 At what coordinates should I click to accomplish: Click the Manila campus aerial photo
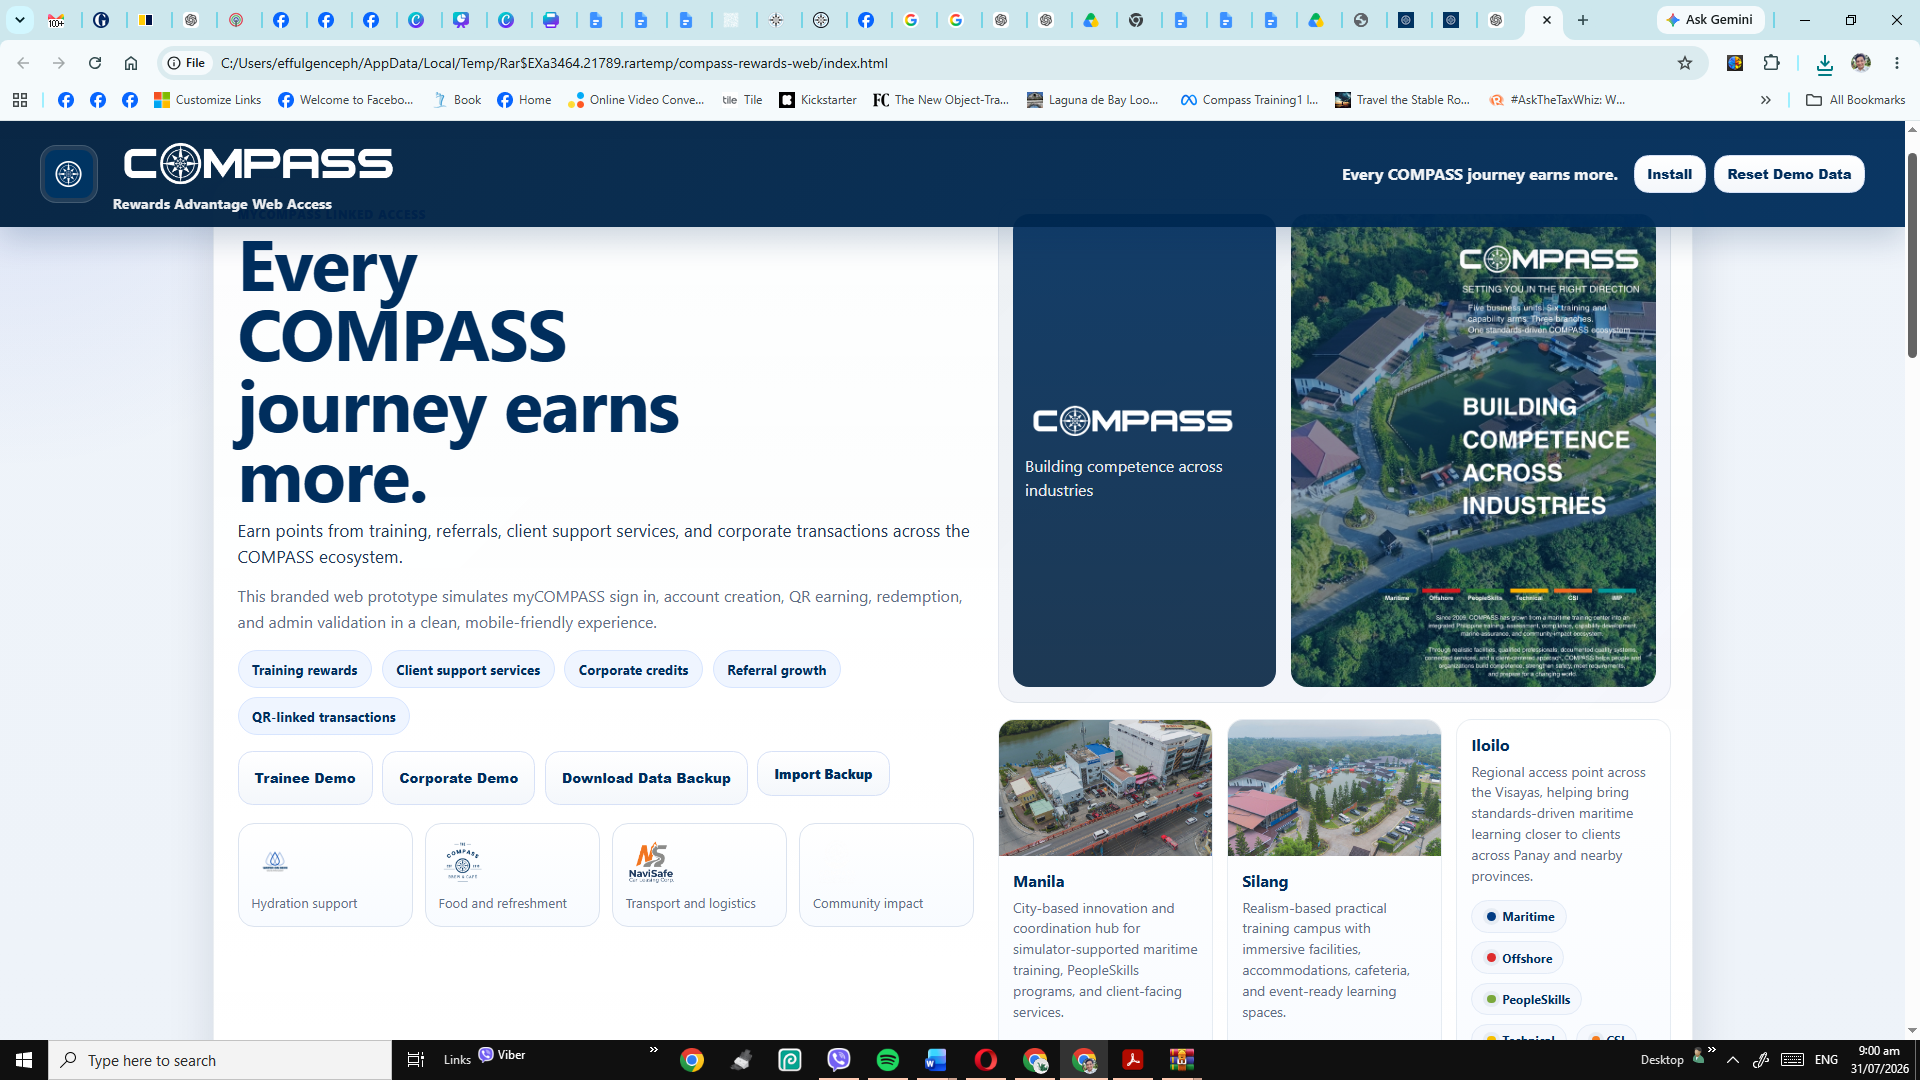(x=1105, y=788)
